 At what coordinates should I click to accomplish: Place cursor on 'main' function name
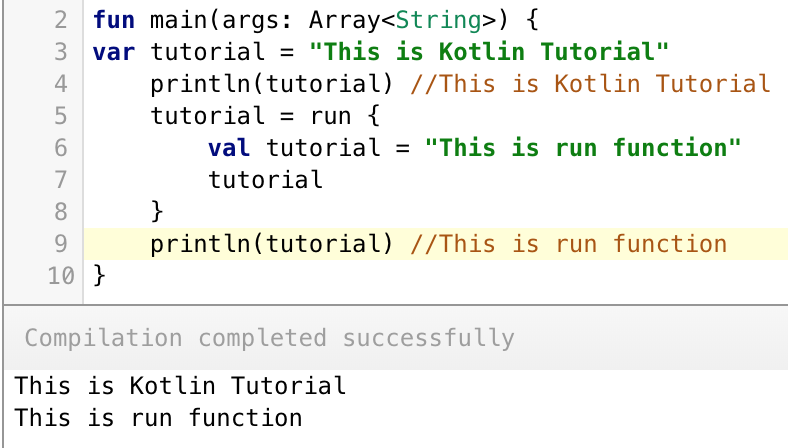tap(170, 20)
